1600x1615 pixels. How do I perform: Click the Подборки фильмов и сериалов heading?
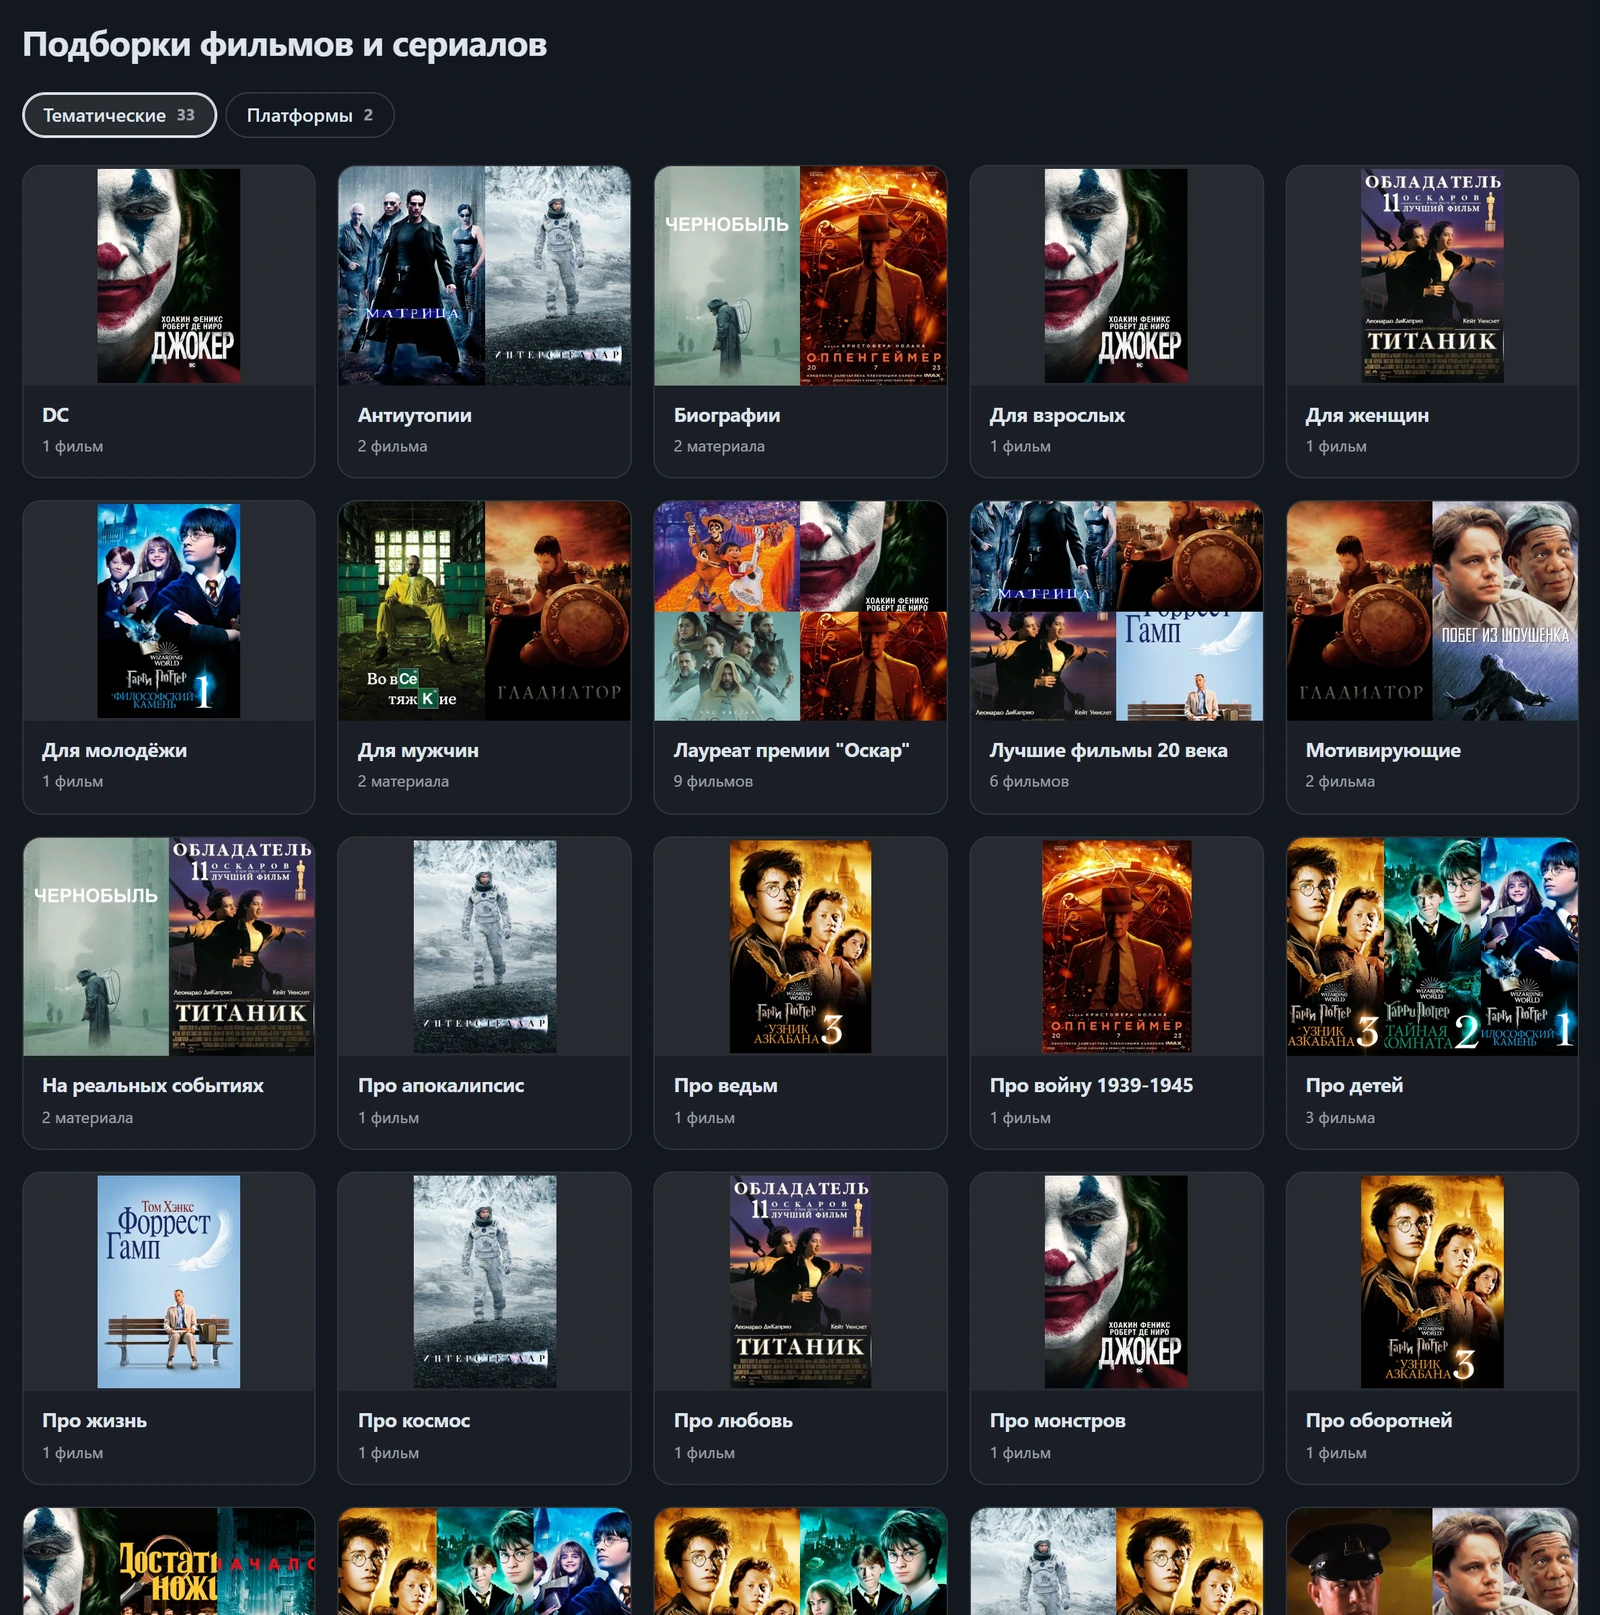coord(285,45)
